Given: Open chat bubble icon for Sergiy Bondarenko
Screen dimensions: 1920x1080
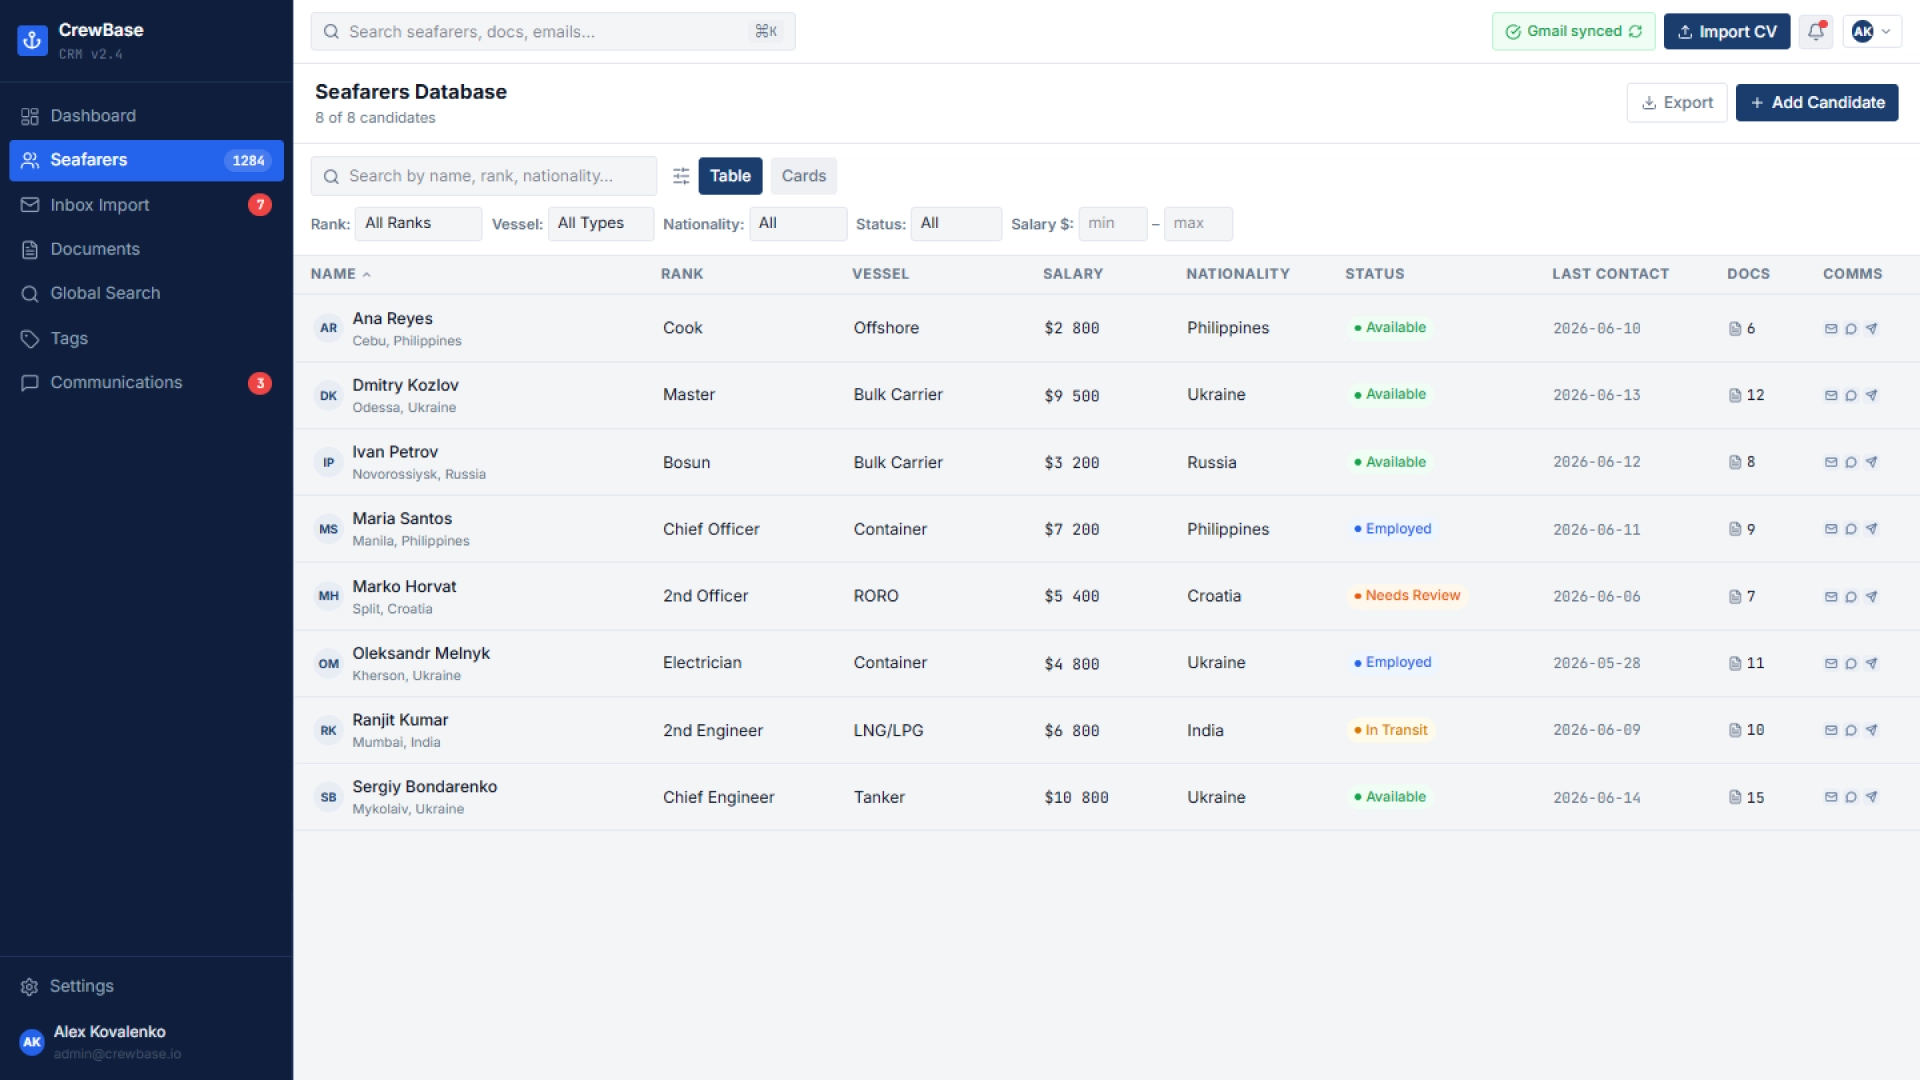Looking at the screenshot, I should click(1851, 797).
